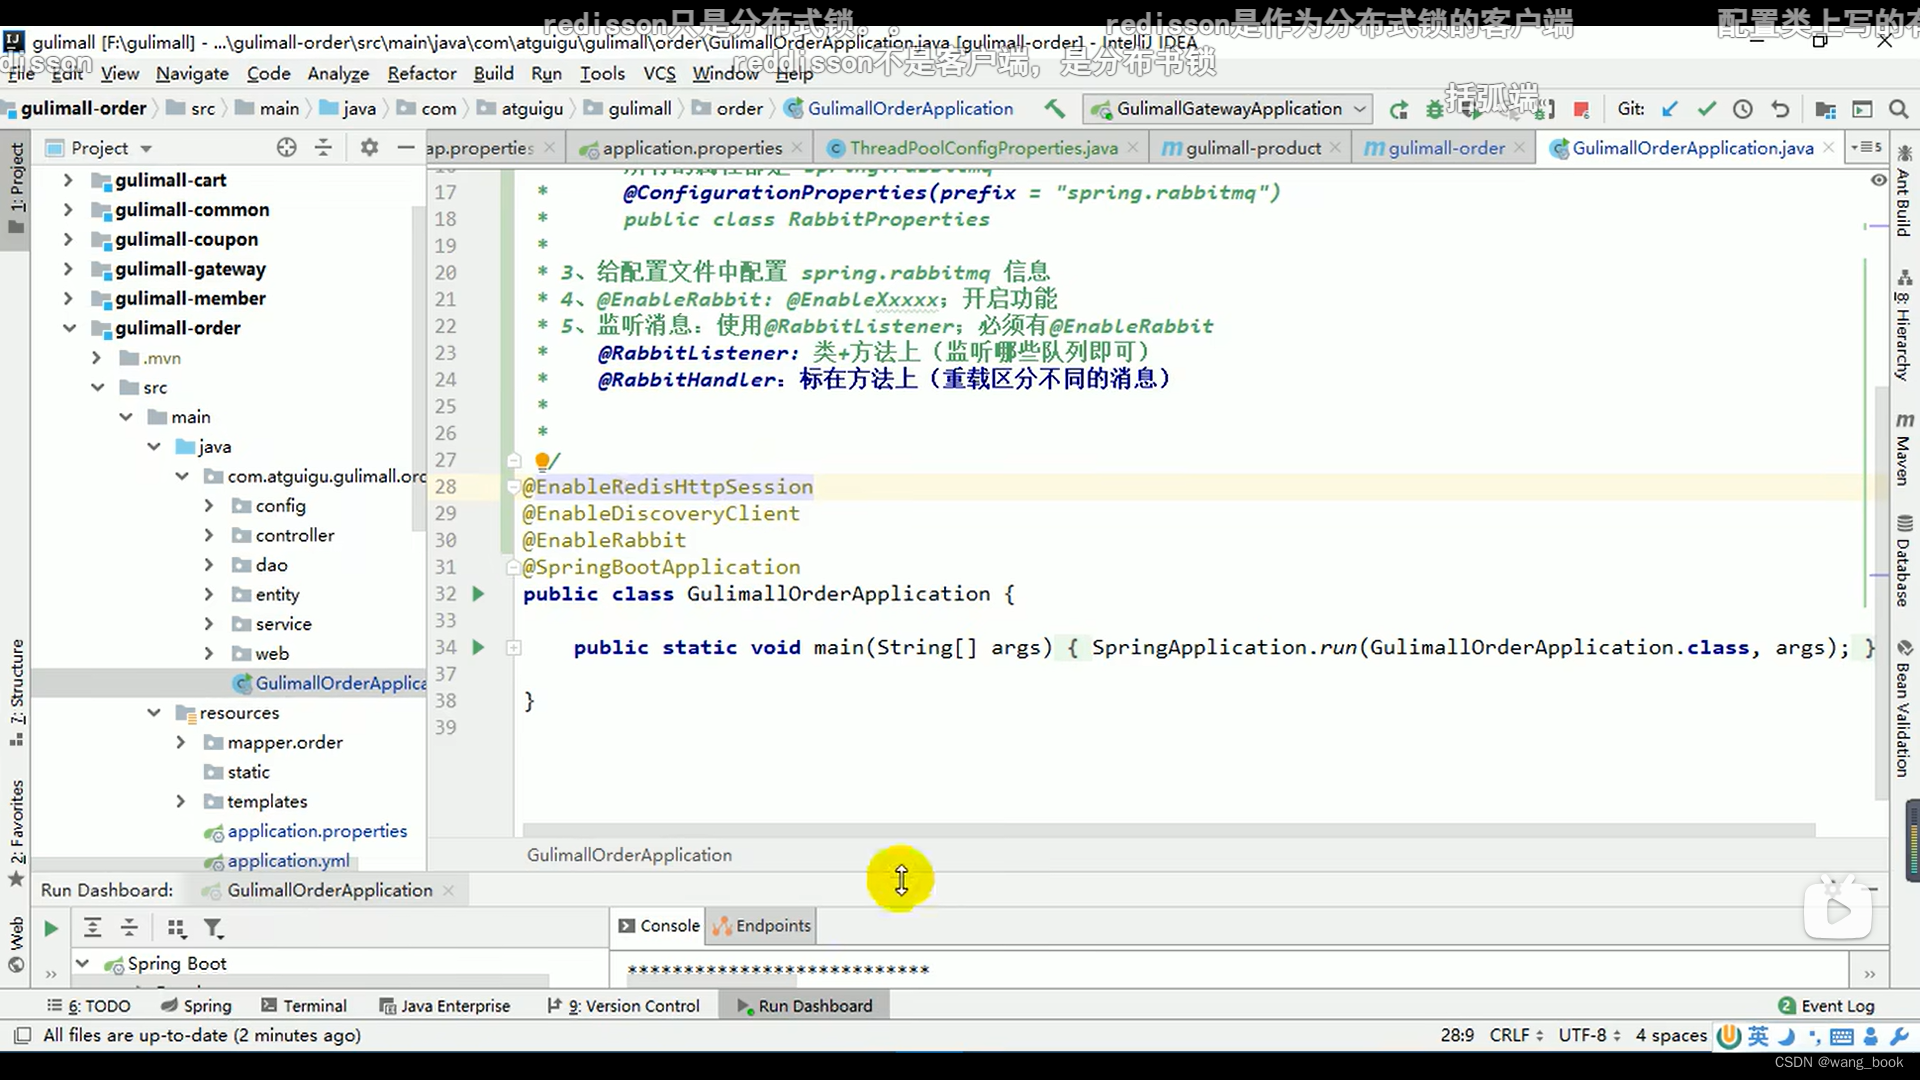
Task: Close the gulimall-product editor tab
Action: [1335, 148]
